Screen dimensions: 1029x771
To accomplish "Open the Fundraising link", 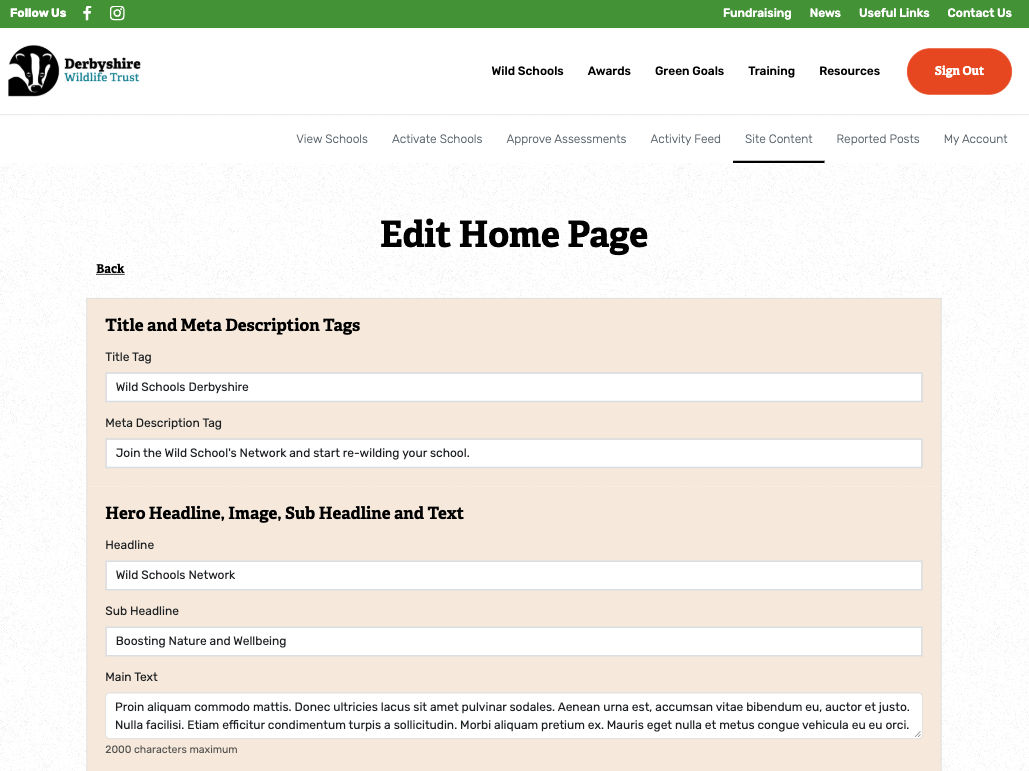I will (x=757, y=13).
